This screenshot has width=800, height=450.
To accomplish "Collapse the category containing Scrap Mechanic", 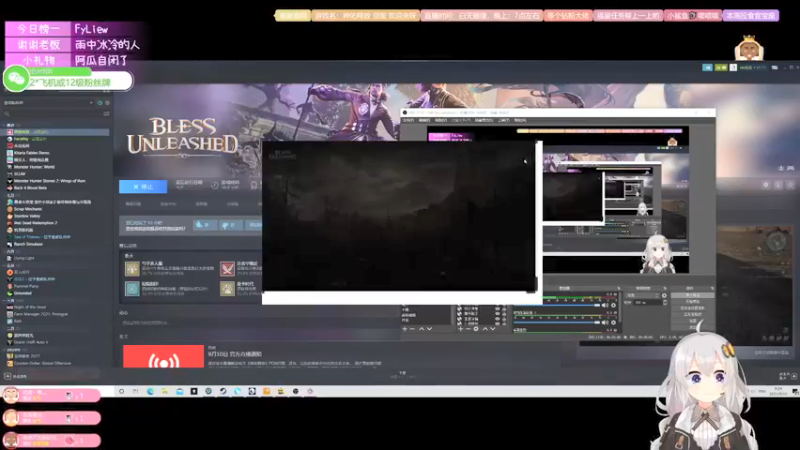I will [x=5, y=195].
